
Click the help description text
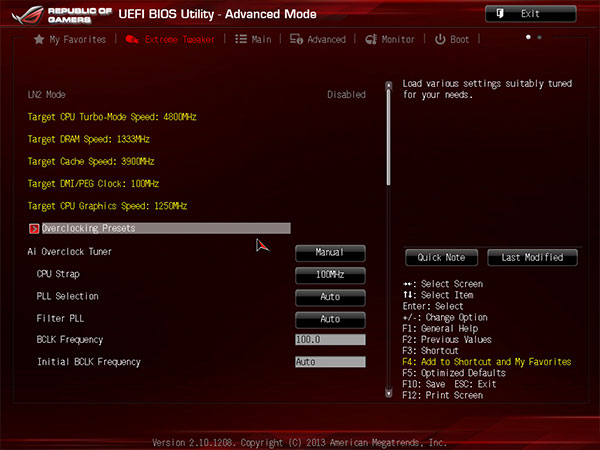[487, 89]
